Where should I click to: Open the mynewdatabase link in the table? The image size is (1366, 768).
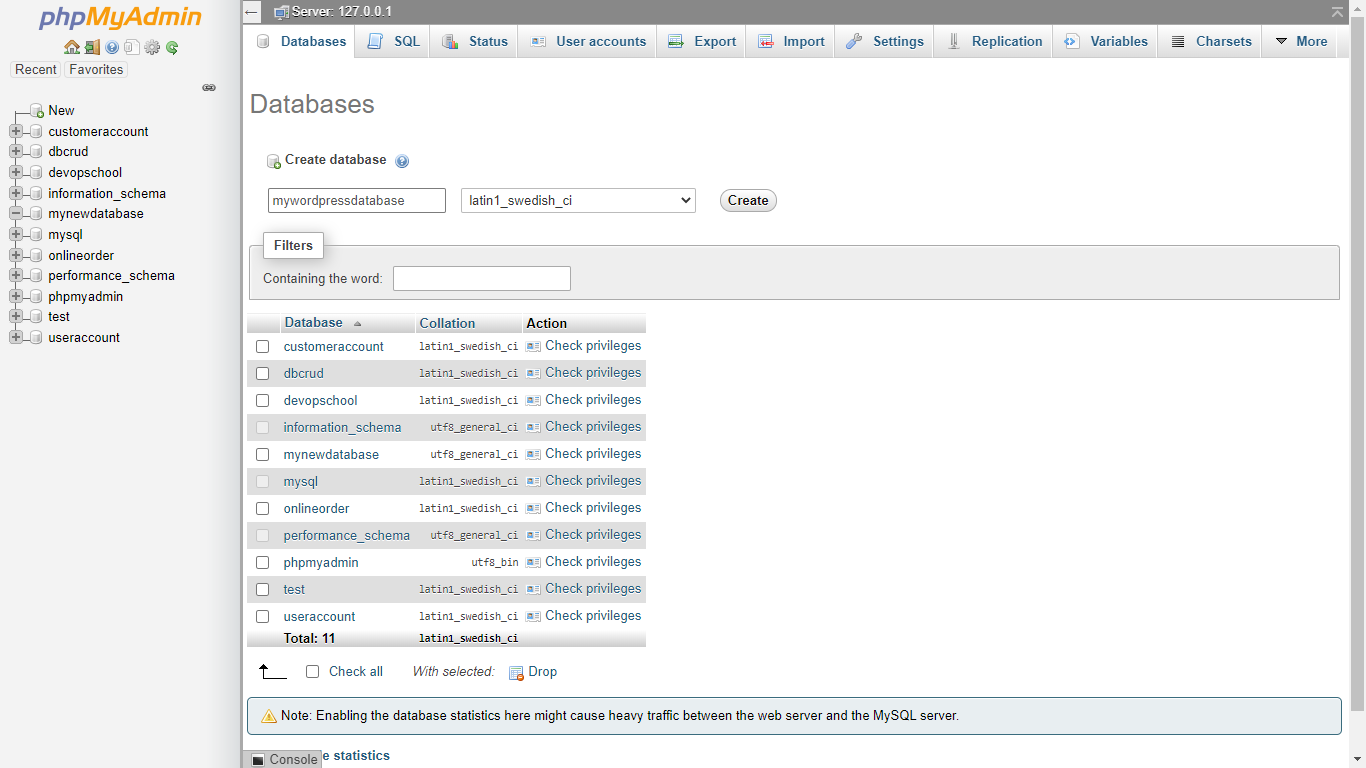(x=331, y=455)
